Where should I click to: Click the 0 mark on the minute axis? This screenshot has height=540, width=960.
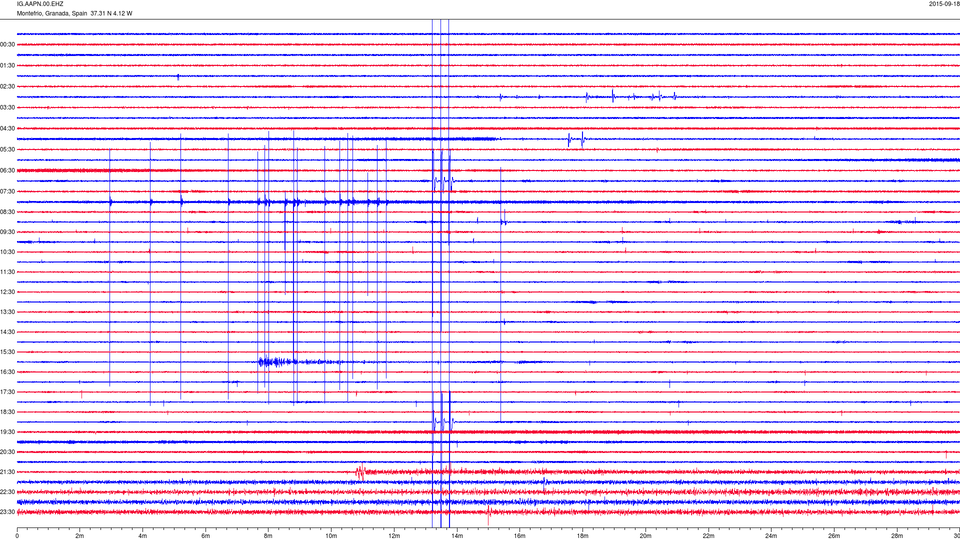[17, 536]
